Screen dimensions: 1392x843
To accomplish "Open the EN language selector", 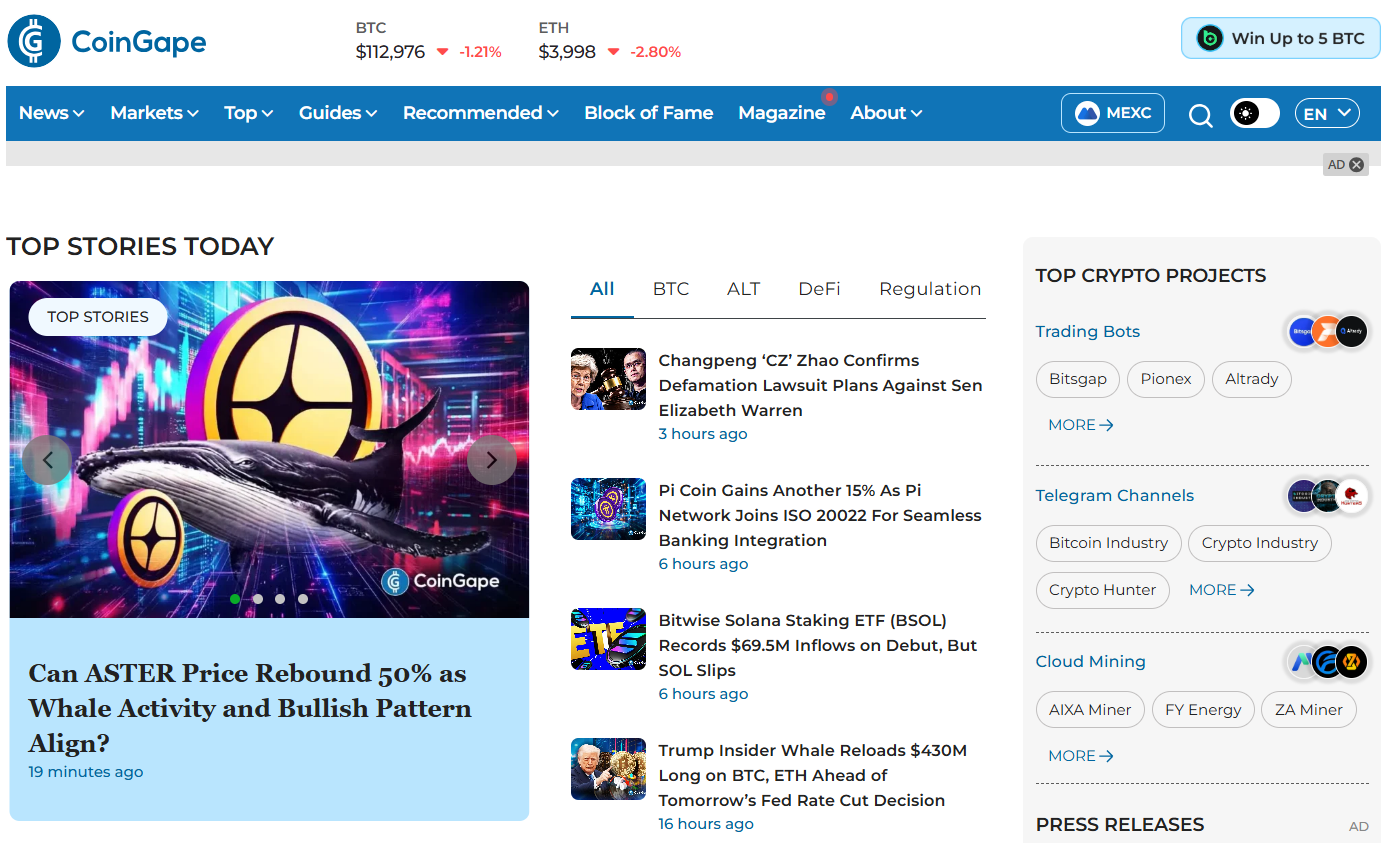I will pyautogui.click(x=1328, y=113).
